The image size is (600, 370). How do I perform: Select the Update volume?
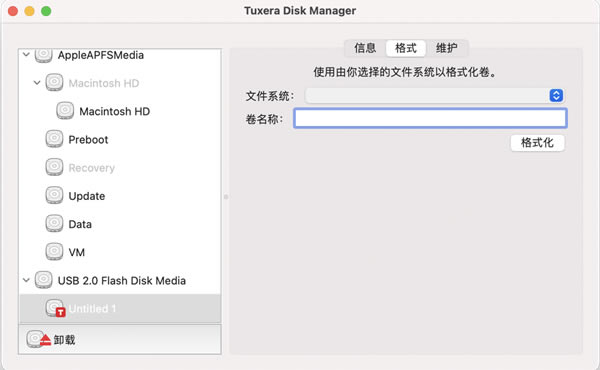[x=87, y=196]
